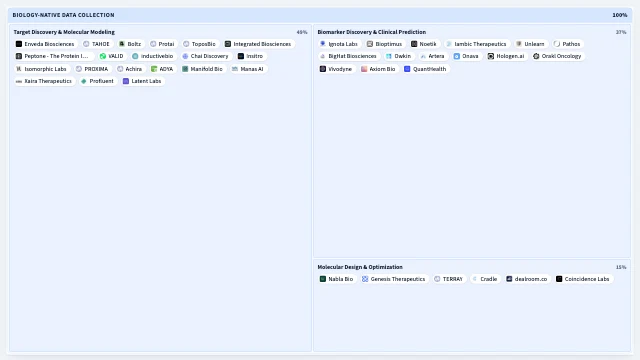Click the Profluent diamond icon
This screenshot has height=360, width=640.
click(84, 81)
